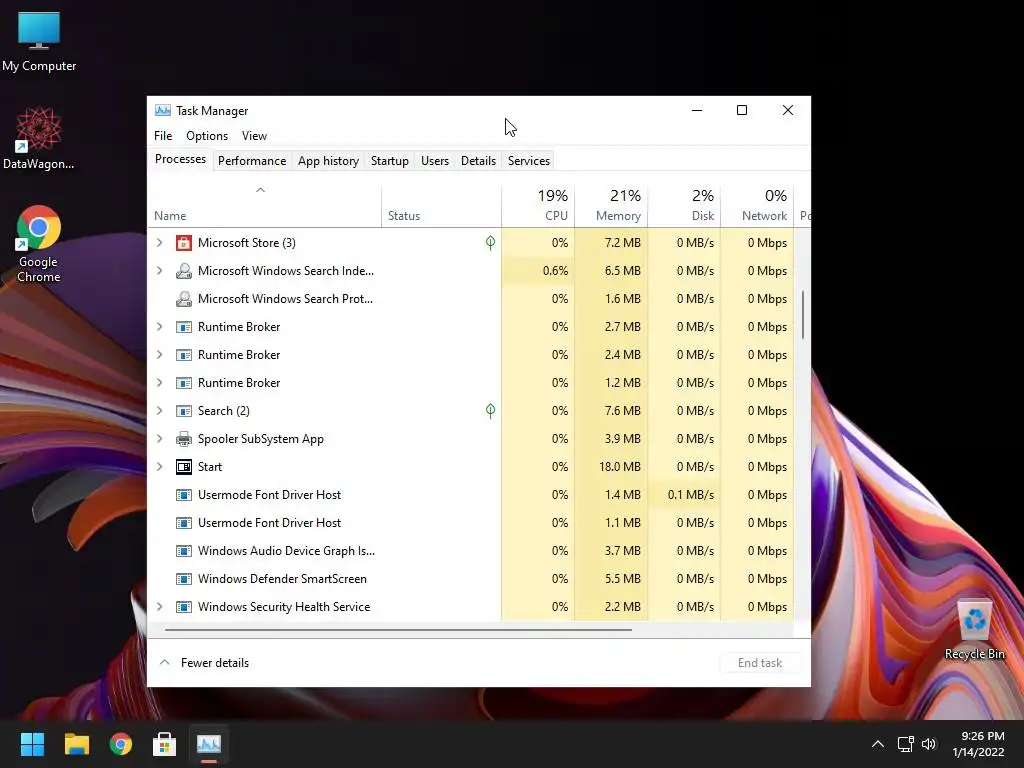Open the DataWagon desktop shortcut
Viewport: 1024px width, 768px height.
point(39,138)
